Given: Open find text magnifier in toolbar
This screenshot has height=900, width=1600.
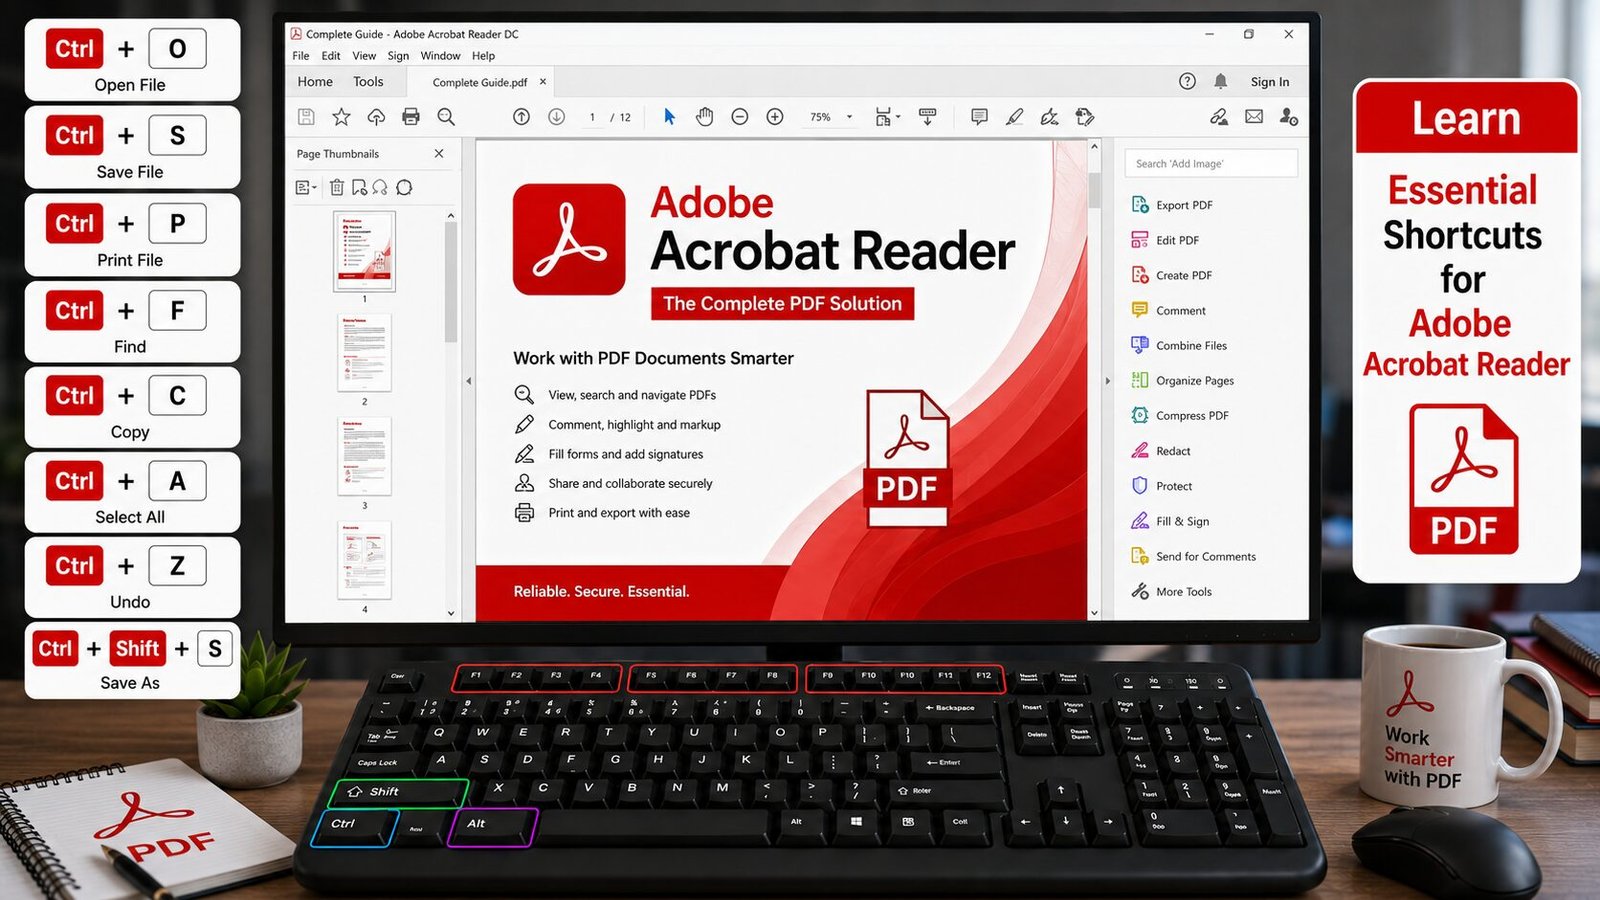Looking at the screenshot, I should [x=446, y=117].
